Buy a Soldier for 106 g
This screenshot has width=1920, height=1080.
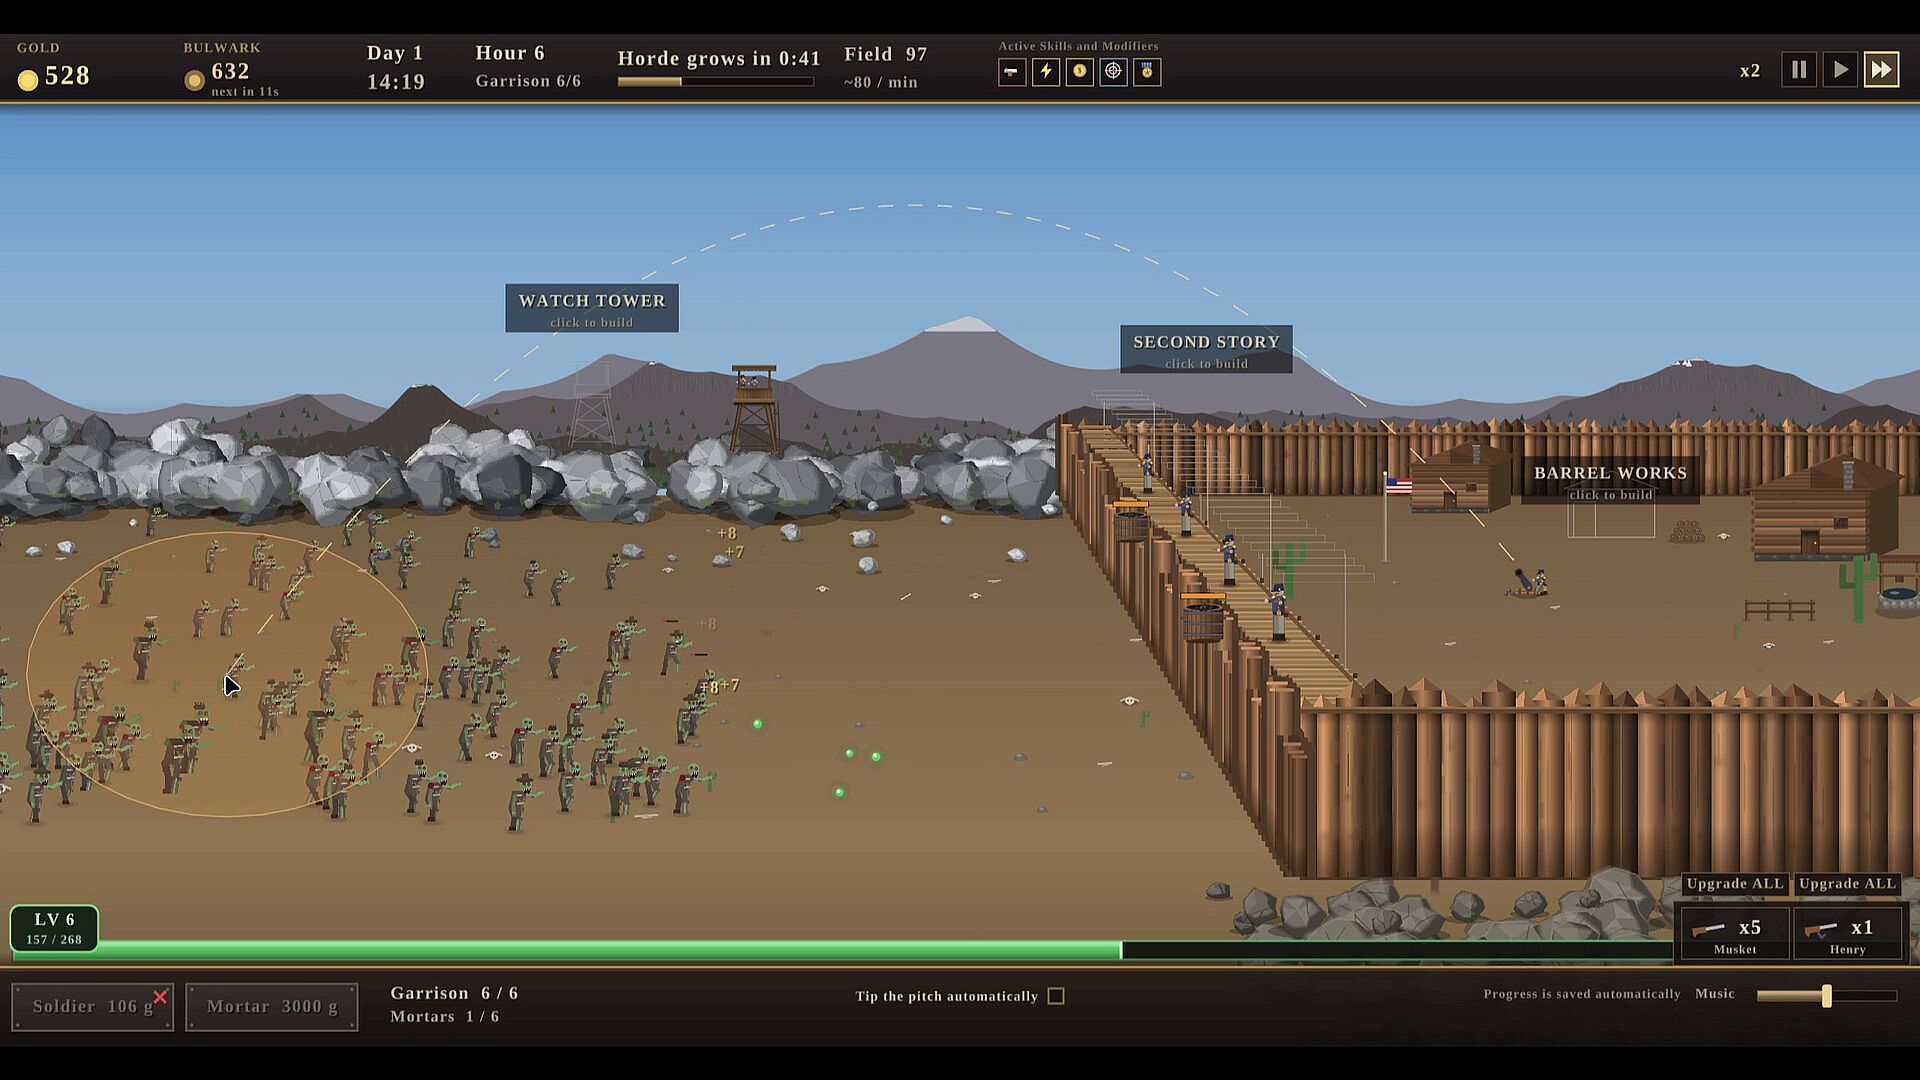click(92, 1007)
